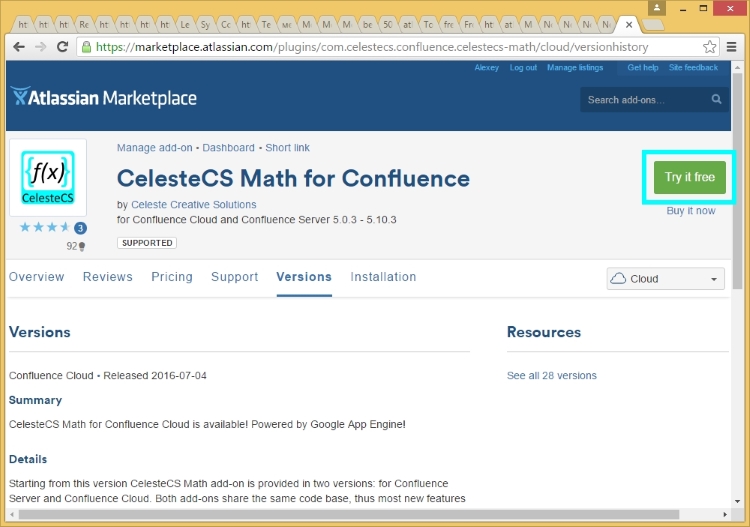Open the Pricing tab
The width and height of the screenshot is (750, 527).
coord(172,277)
